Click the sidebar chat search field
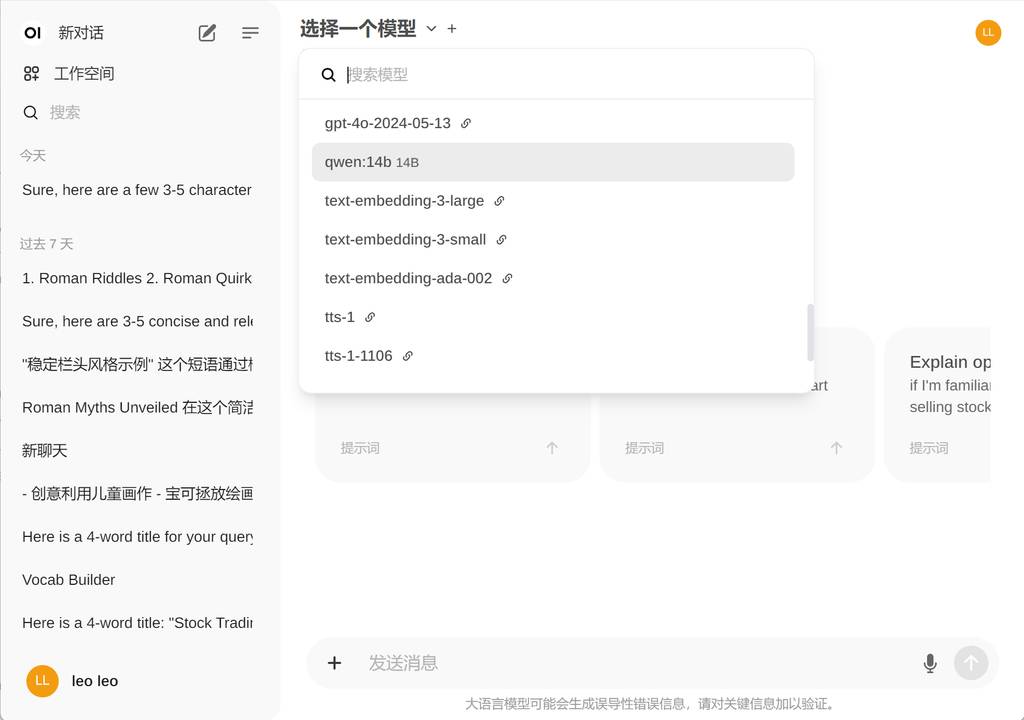 (140, 113)
